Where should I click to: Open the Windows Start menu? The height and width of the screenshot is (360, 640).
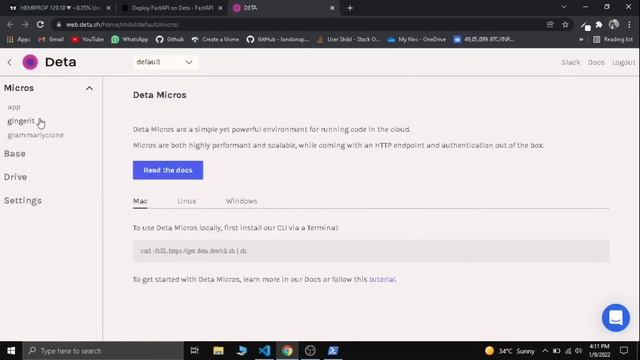(x=11, y=351)
